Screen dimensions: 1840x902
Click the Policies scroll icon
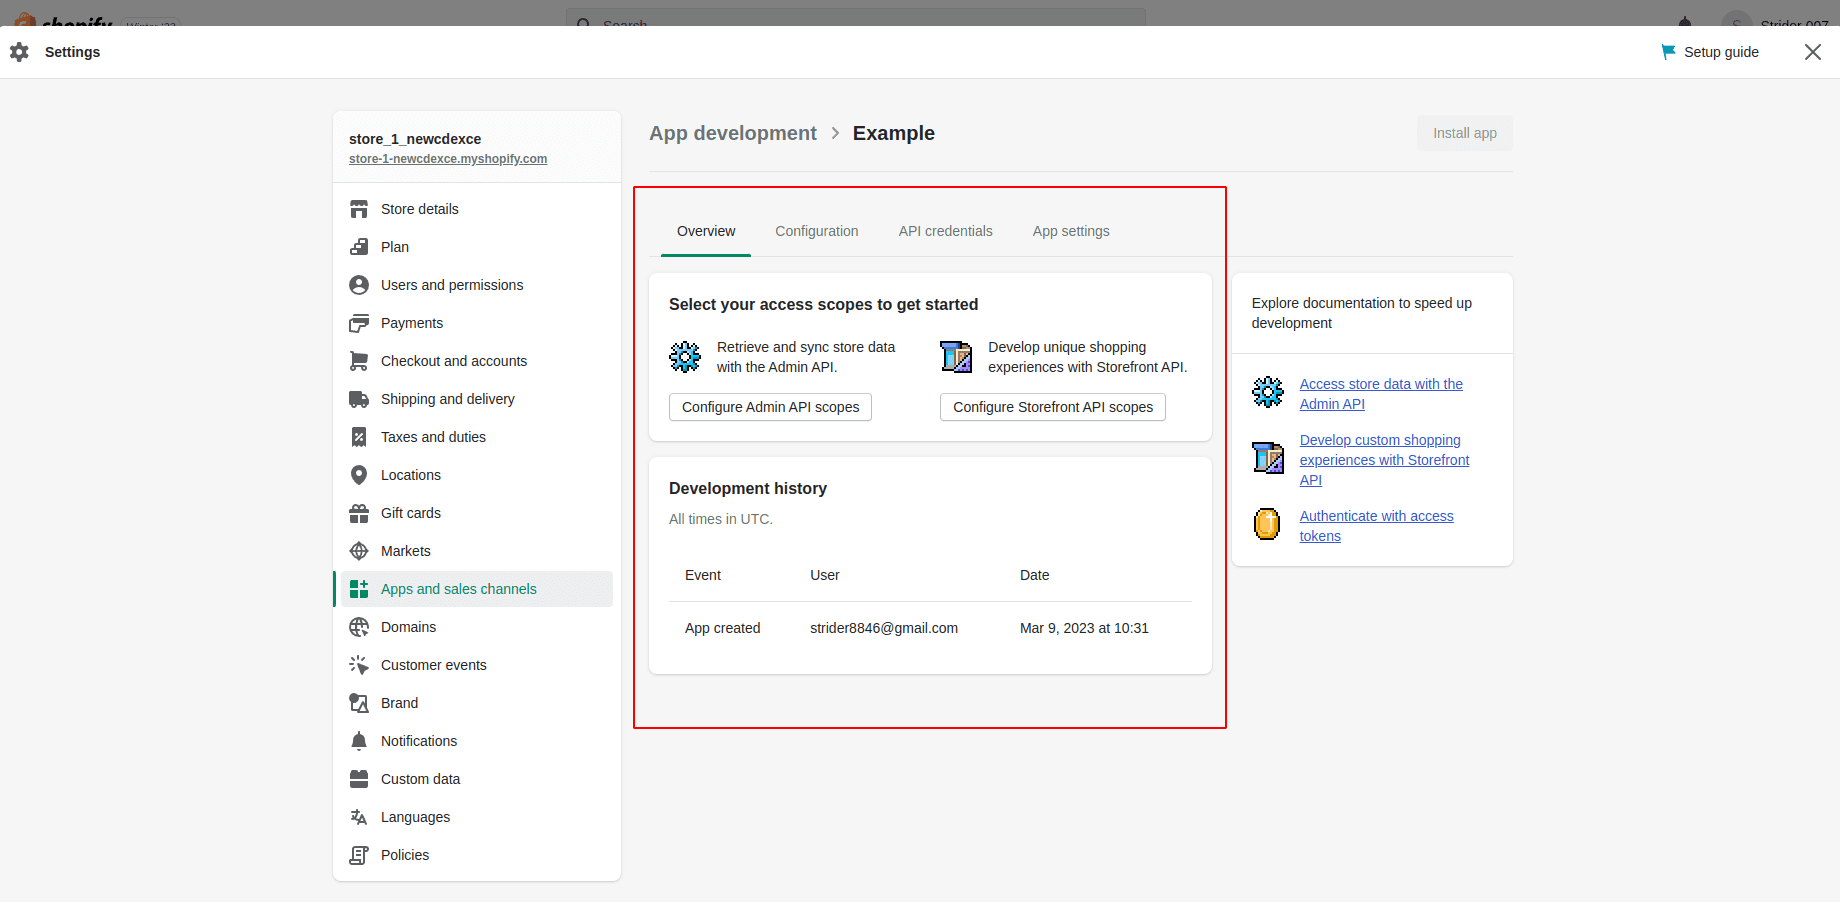point(359,855)
